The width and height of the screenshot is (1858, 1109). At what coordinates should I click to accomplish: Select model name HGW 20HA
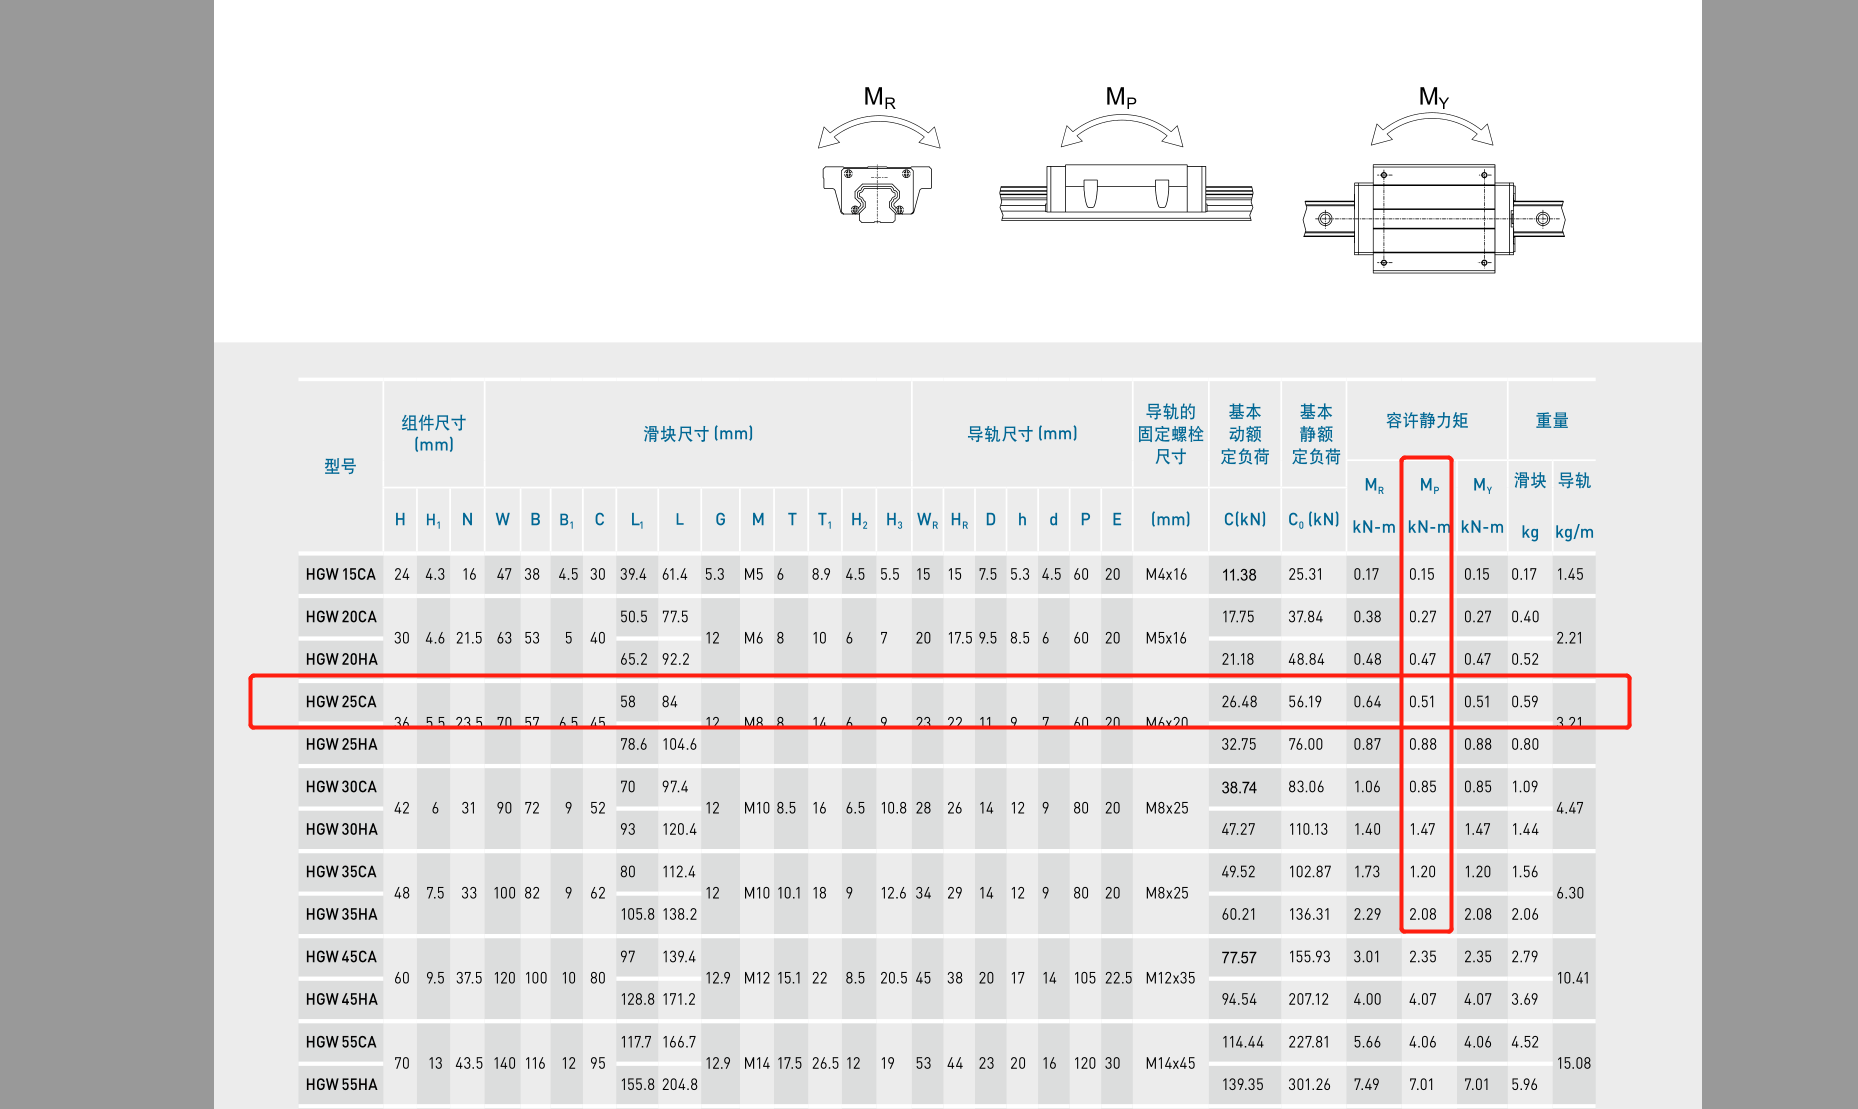341,660
